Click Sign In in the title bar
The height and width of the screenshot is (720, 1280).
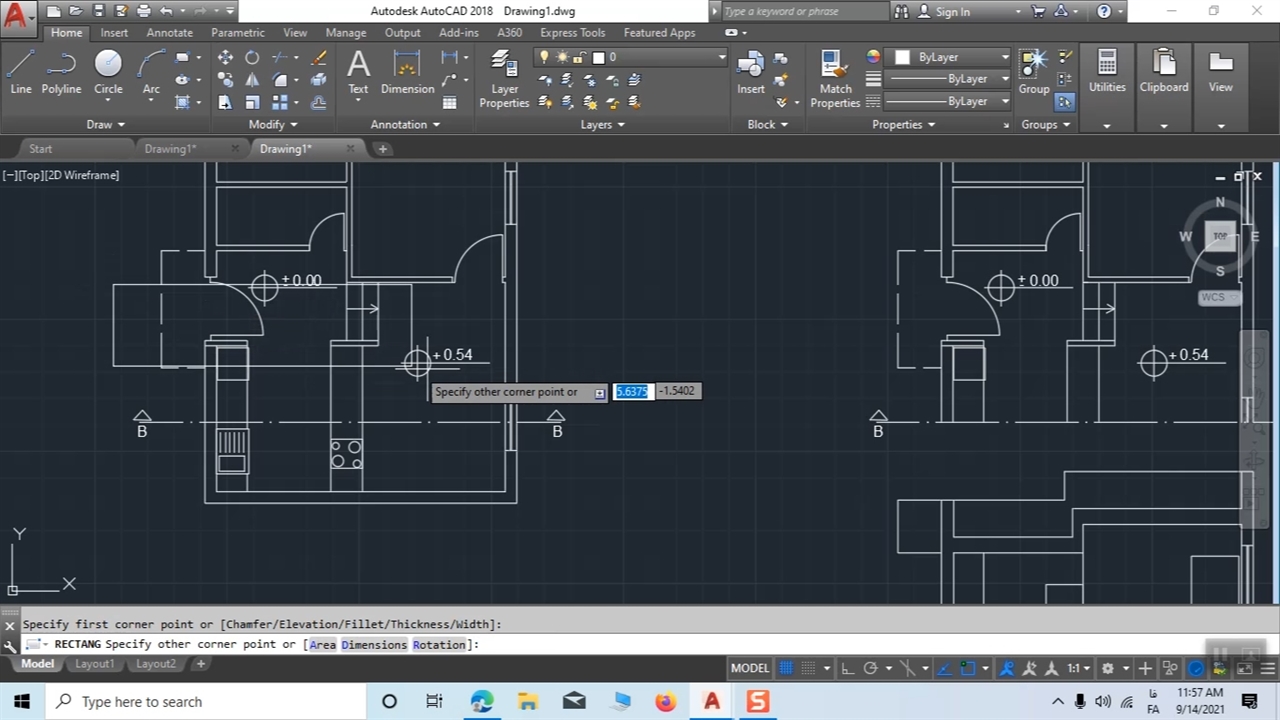[x=952, y=12]
